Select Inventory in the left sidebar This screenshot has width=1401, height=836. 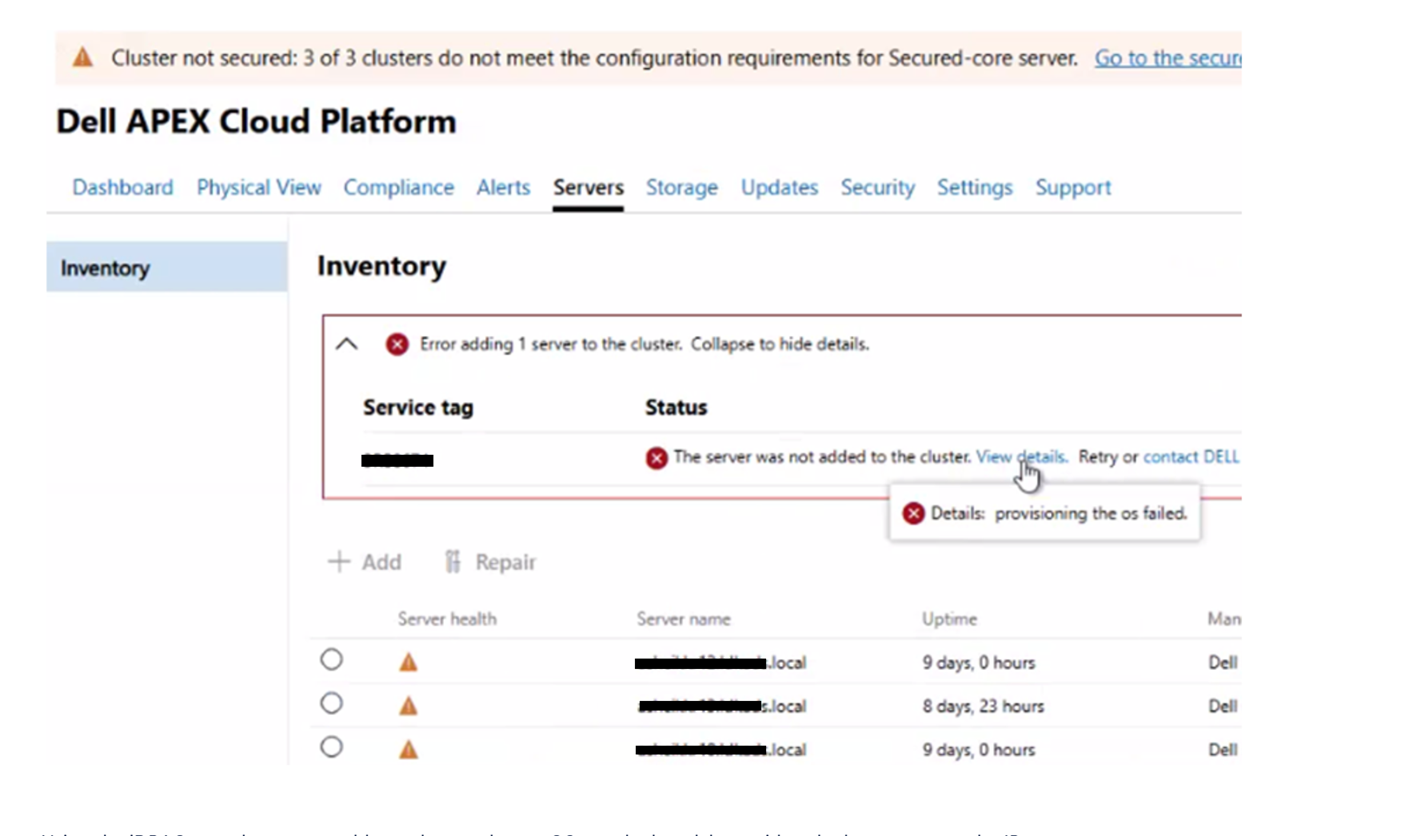167,267
